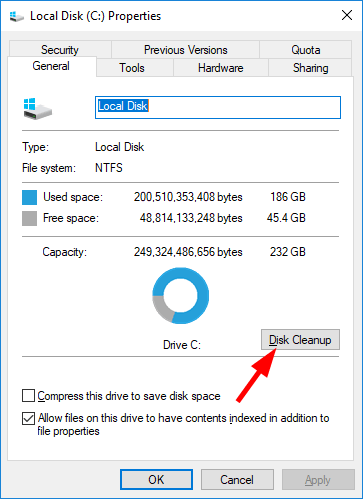Click the Local Disk name text field
The width and height of the screenshot is (363, 499).
point(218,107)
